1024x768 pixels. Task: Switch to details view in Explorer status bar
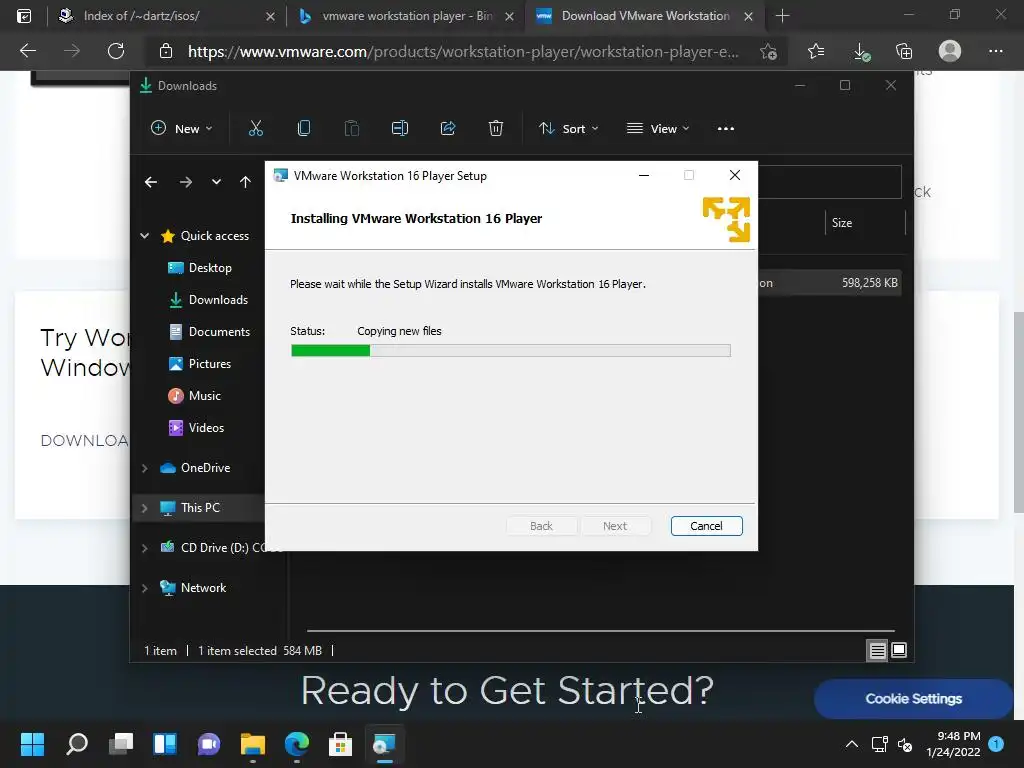click(877, 650)
